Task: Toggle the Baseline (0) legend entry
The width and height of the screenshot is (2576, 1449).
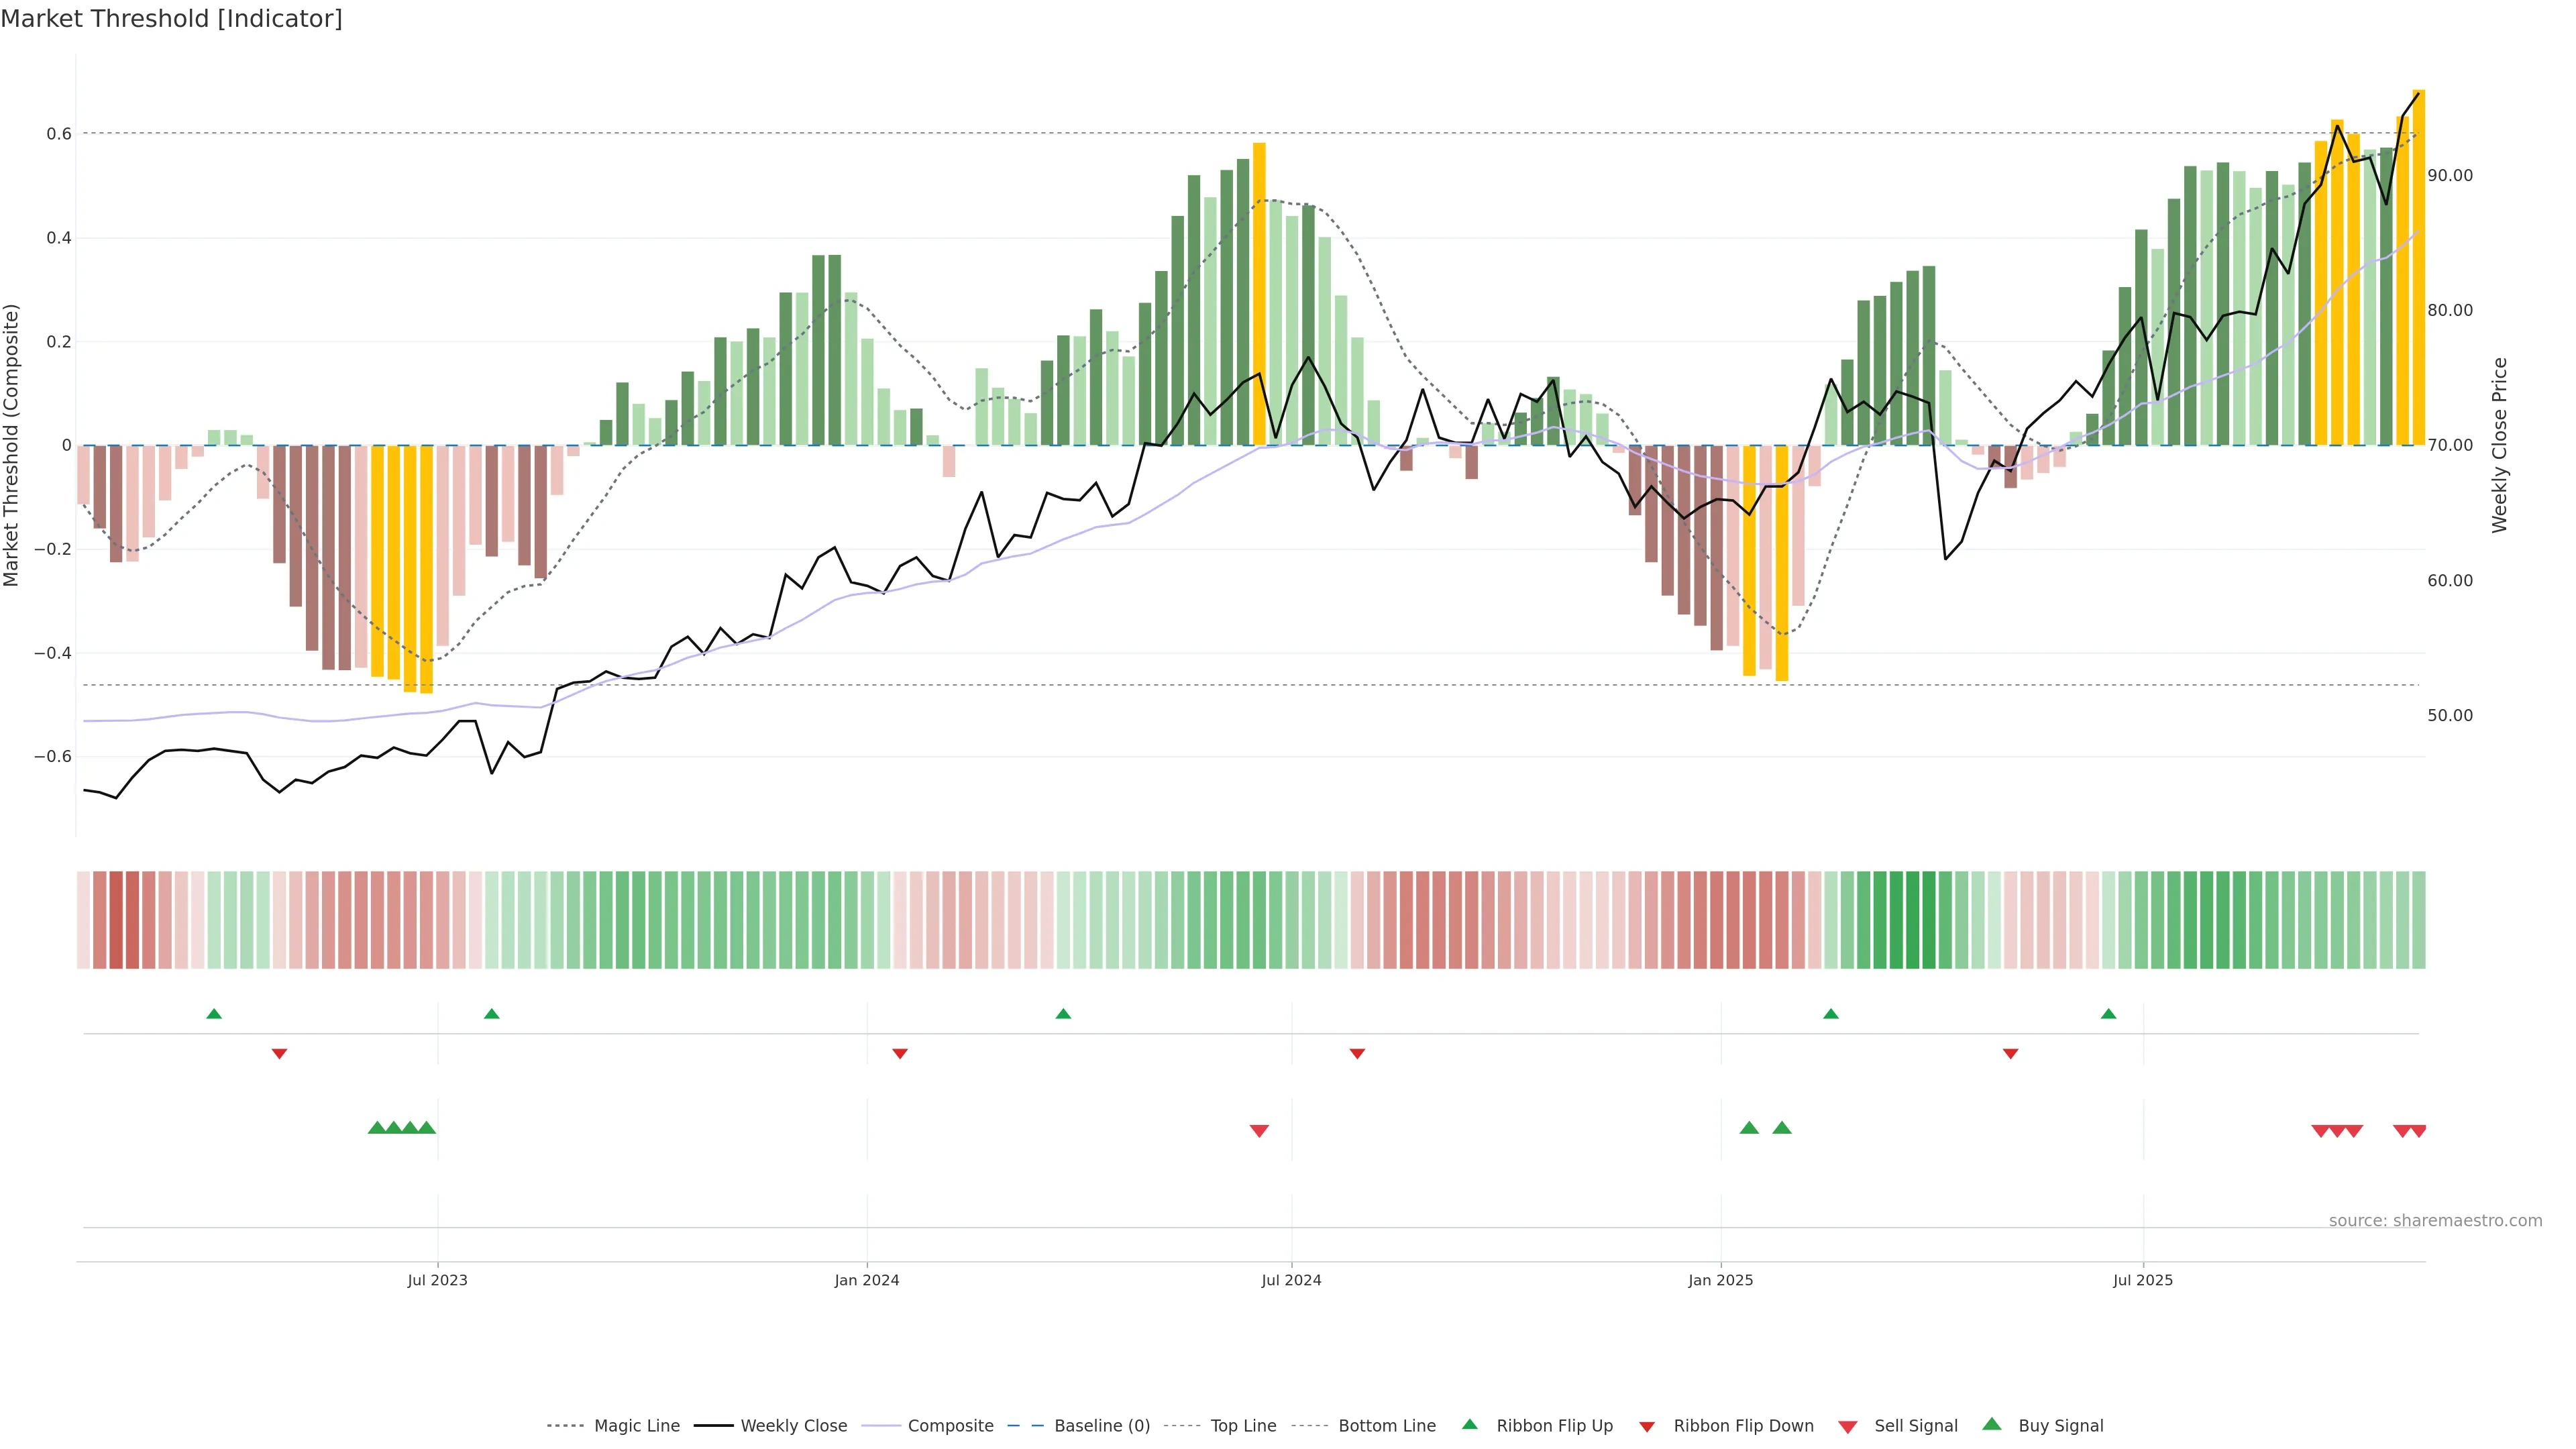Action: point(1102,1426)
